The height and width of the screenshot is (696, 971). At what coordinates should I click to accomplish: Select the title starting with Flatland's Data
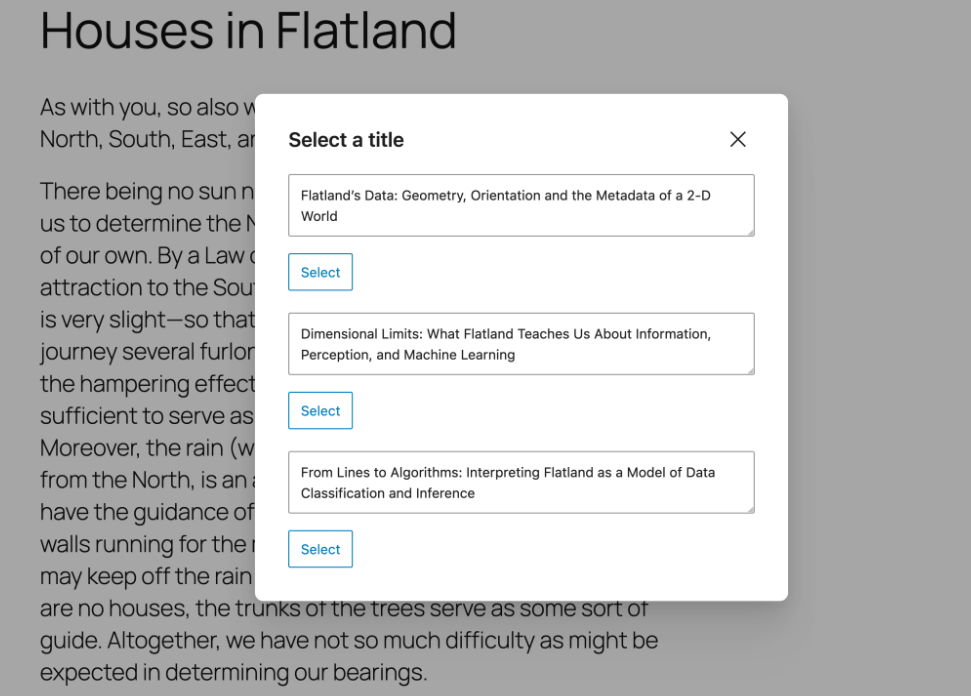tap(320, 271)
